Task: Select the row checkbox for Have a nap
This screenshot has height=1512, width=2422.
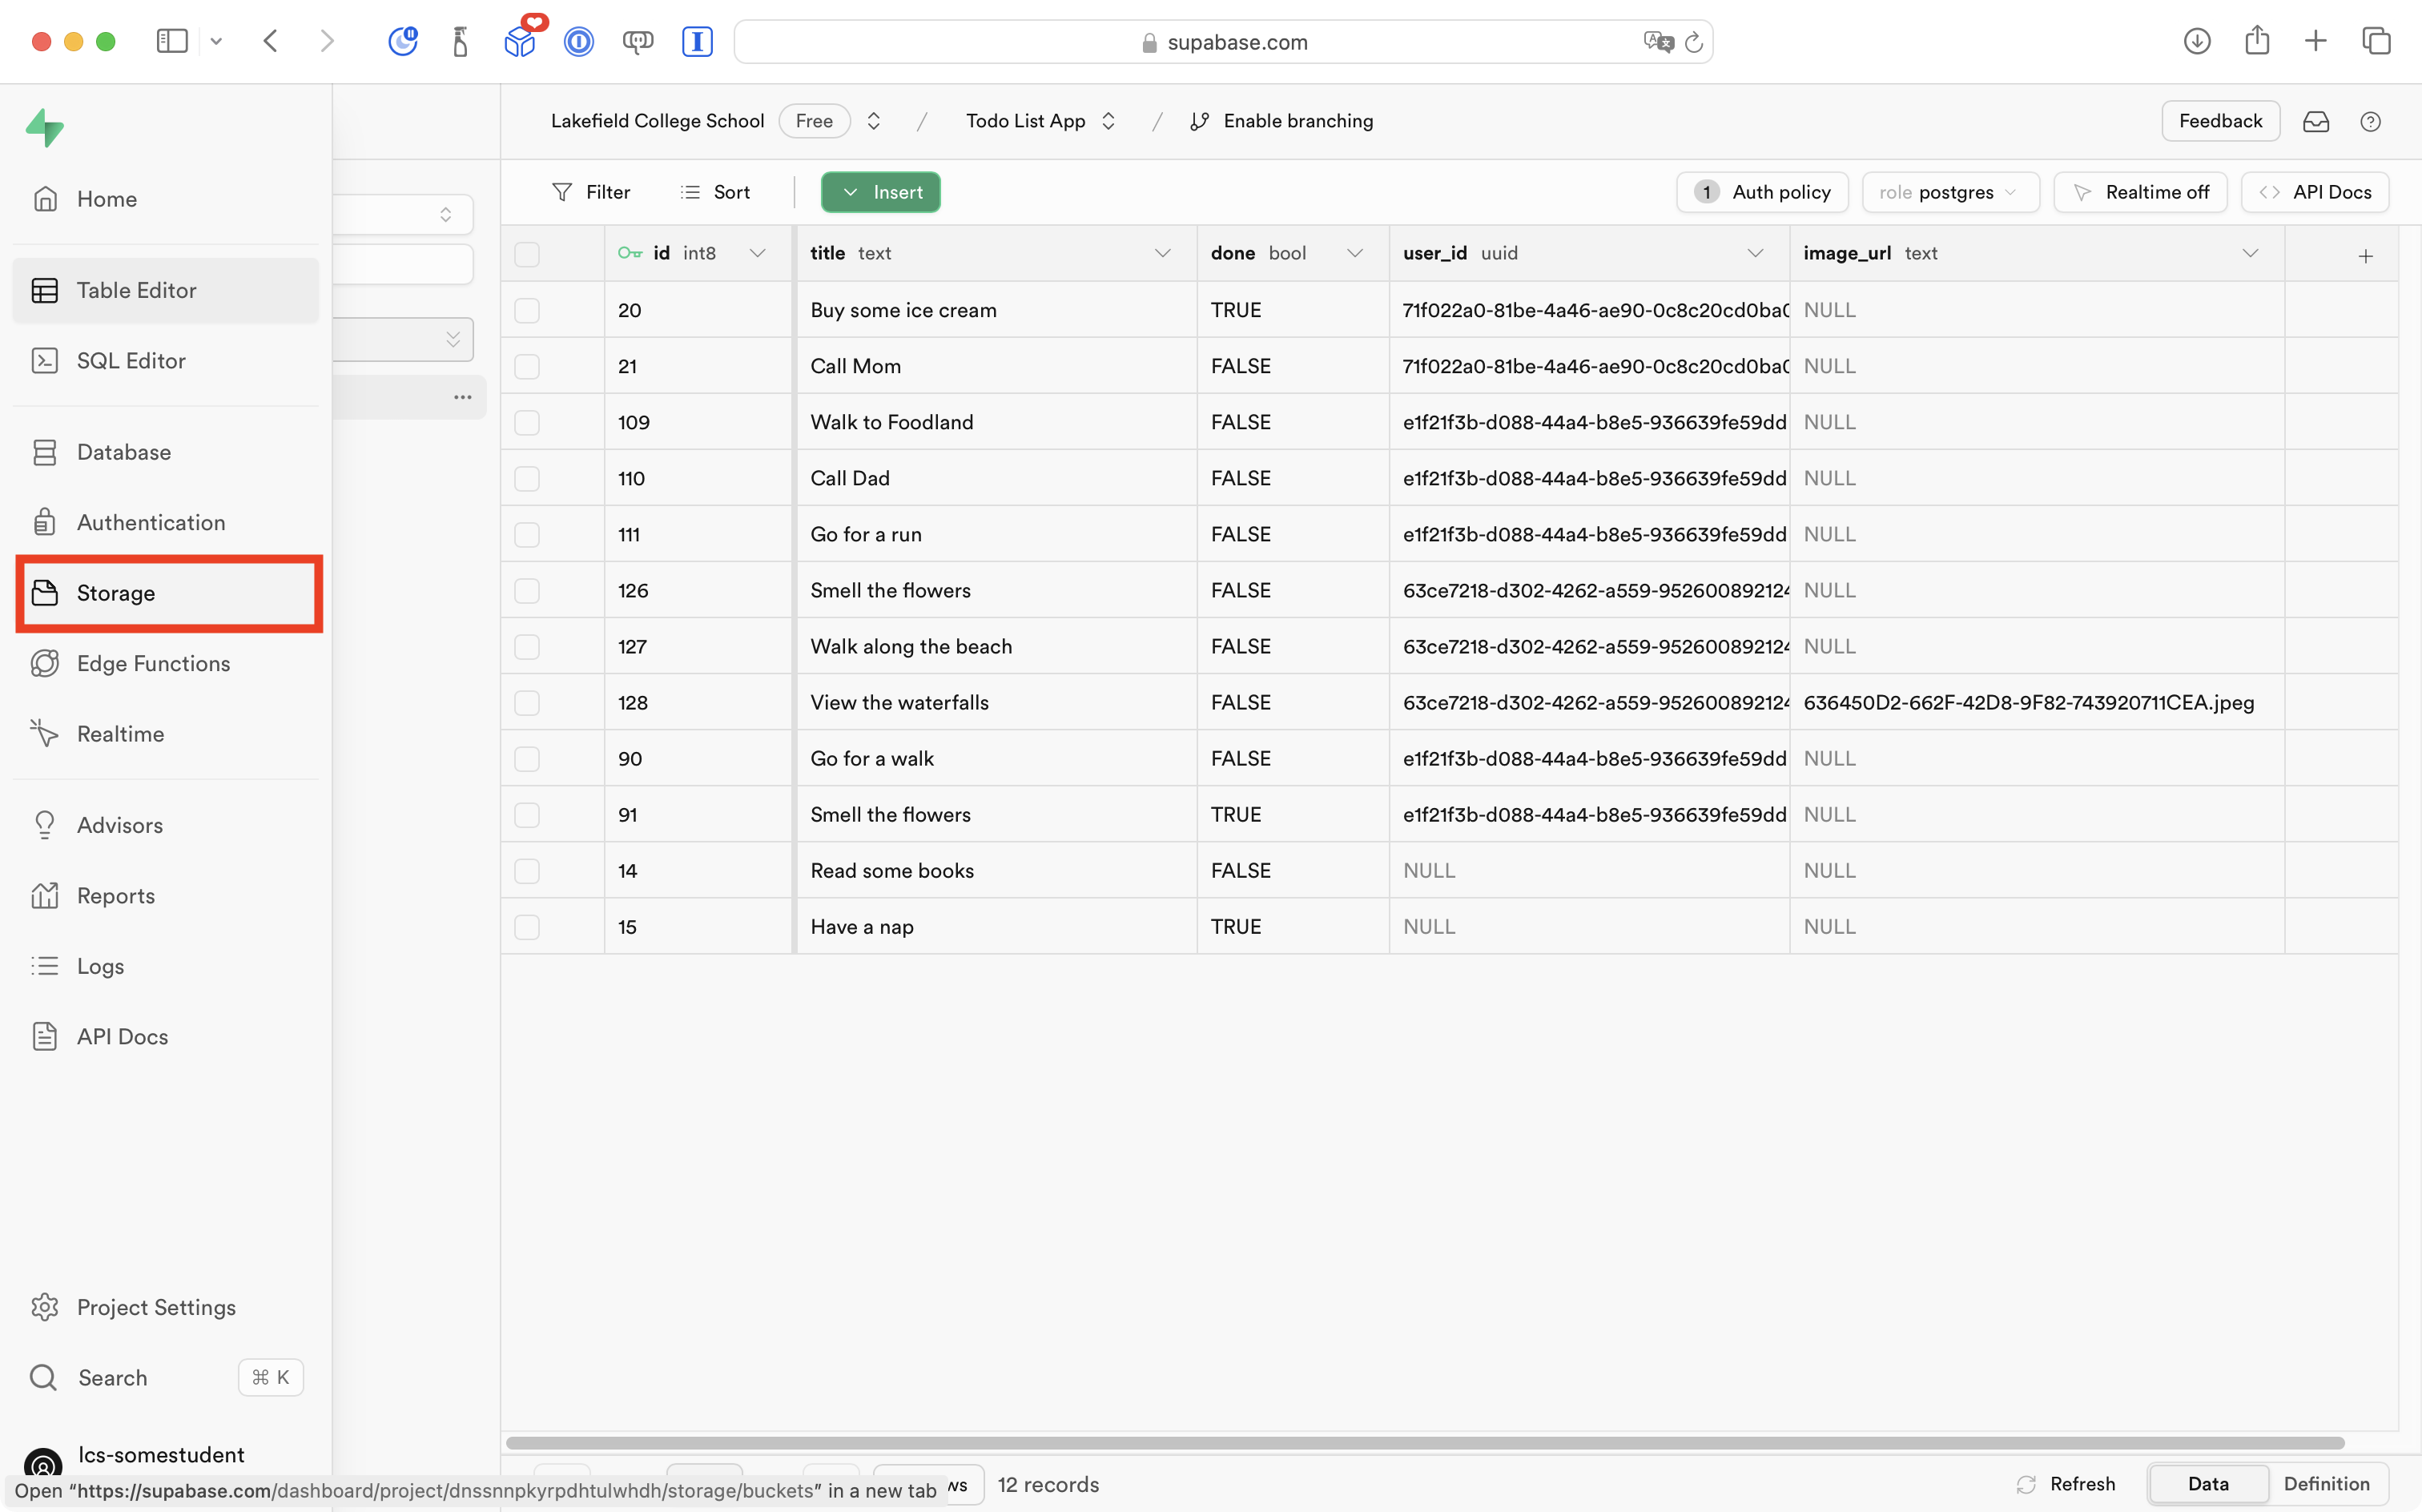Action: point(527,927)
